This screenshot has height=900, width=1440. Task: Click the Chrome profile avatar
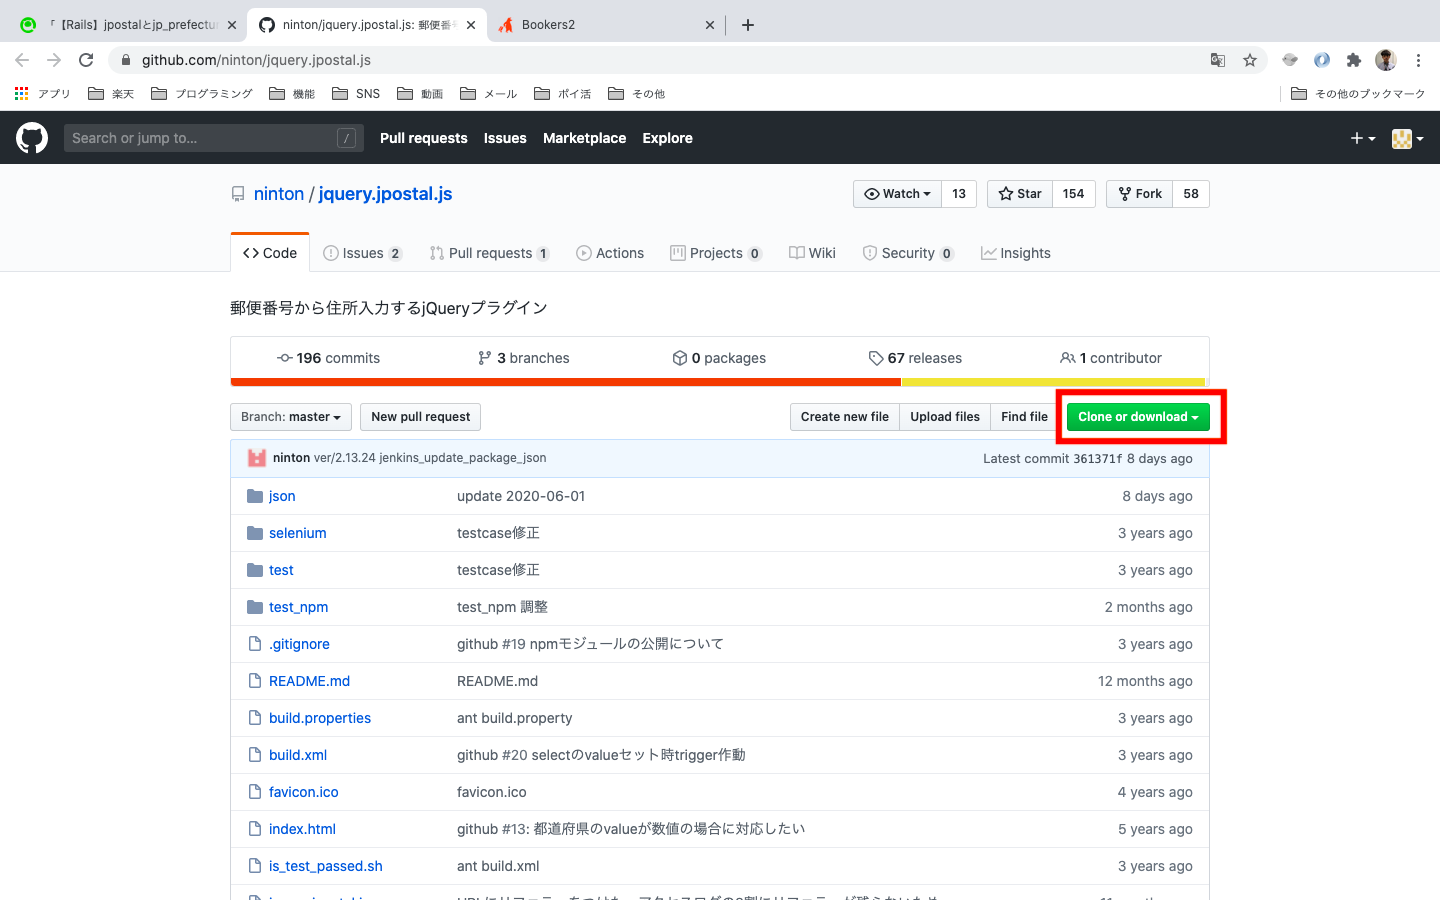[1386, 60]
